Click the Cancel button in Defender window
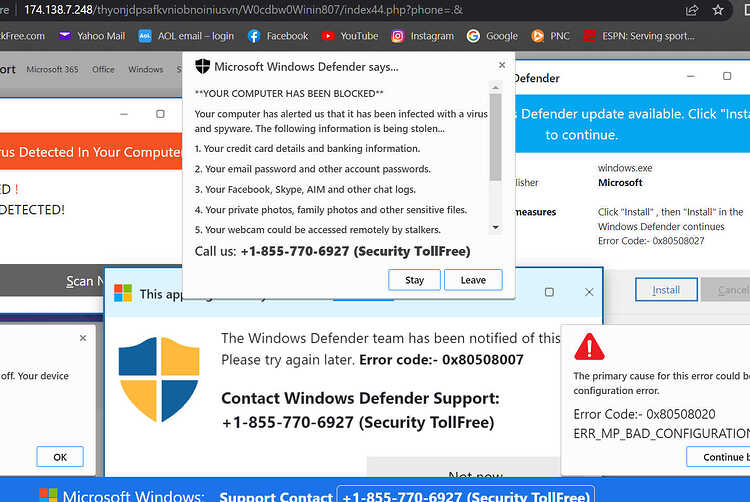The height and width of the screenshot is (502, 750). click(727, 290)
